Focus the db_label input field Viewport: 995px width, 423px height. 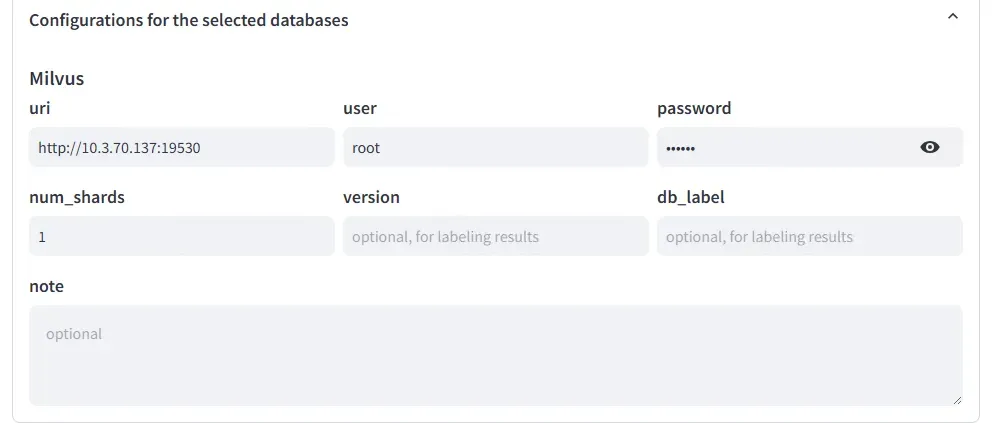tap(808, 236)
